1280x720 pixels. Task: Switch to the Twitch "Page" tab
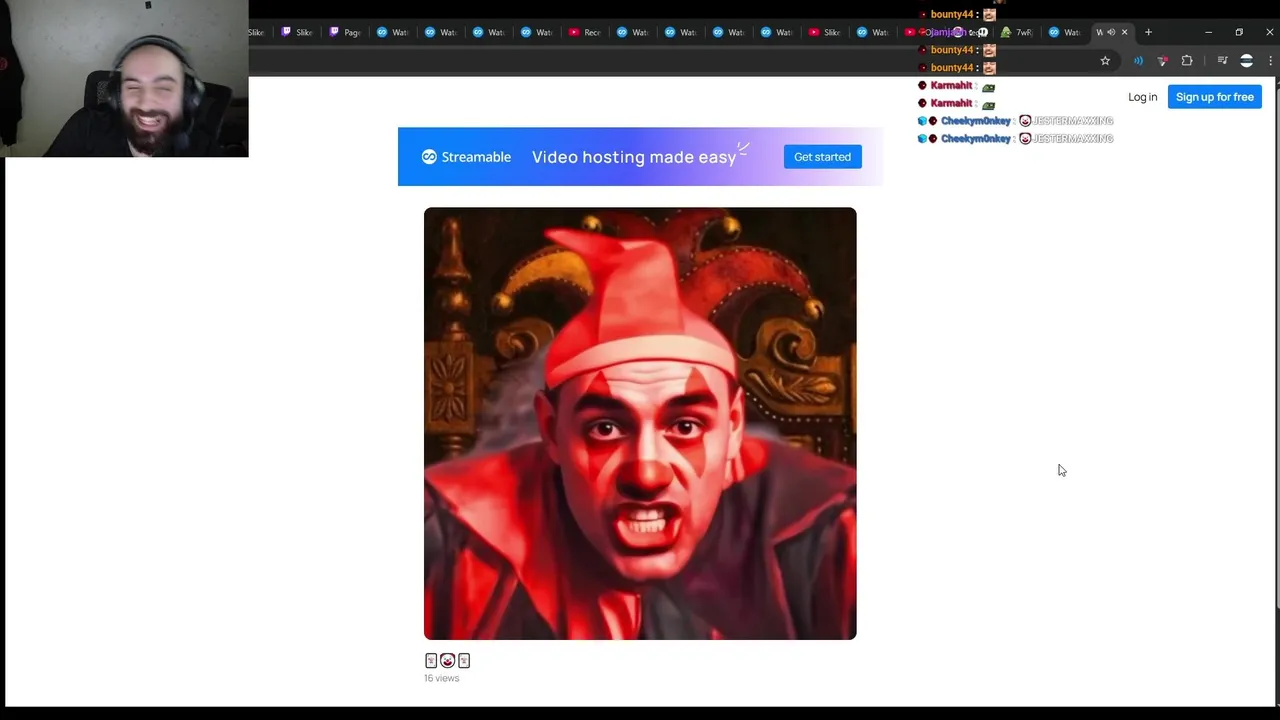(346, 32)
